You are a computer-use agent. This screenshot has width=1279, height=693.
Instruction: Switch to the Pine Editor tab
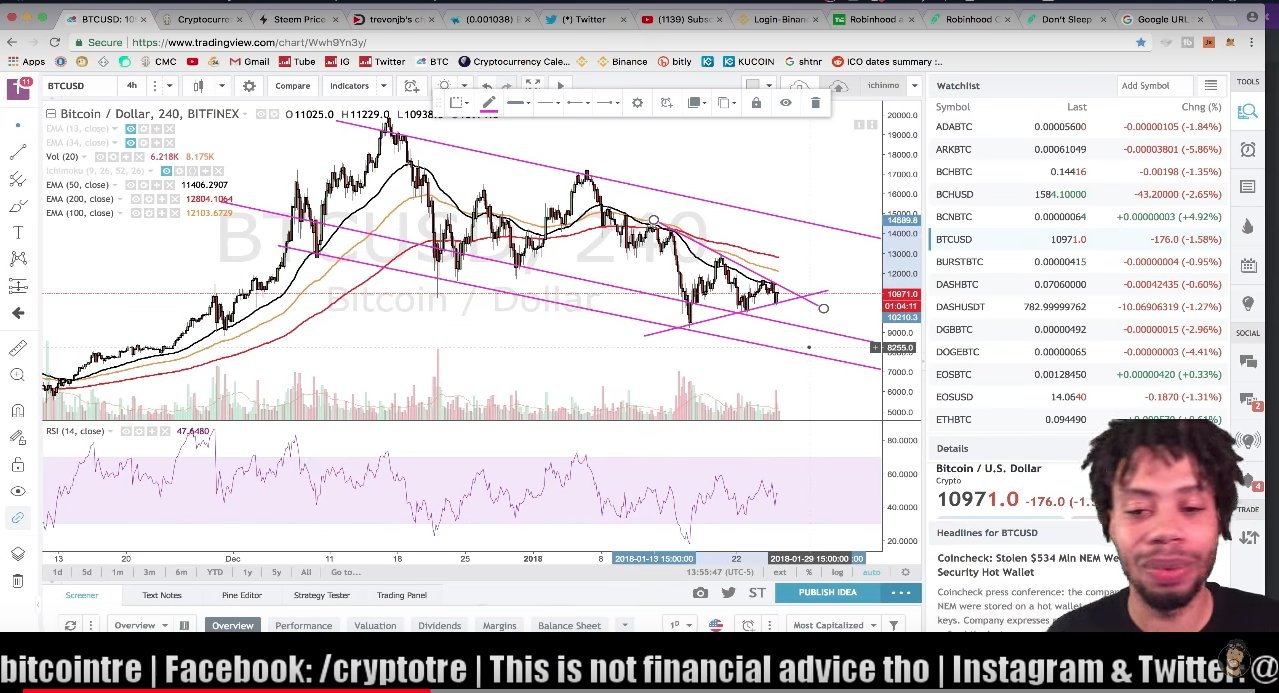[x=242, y=595]
